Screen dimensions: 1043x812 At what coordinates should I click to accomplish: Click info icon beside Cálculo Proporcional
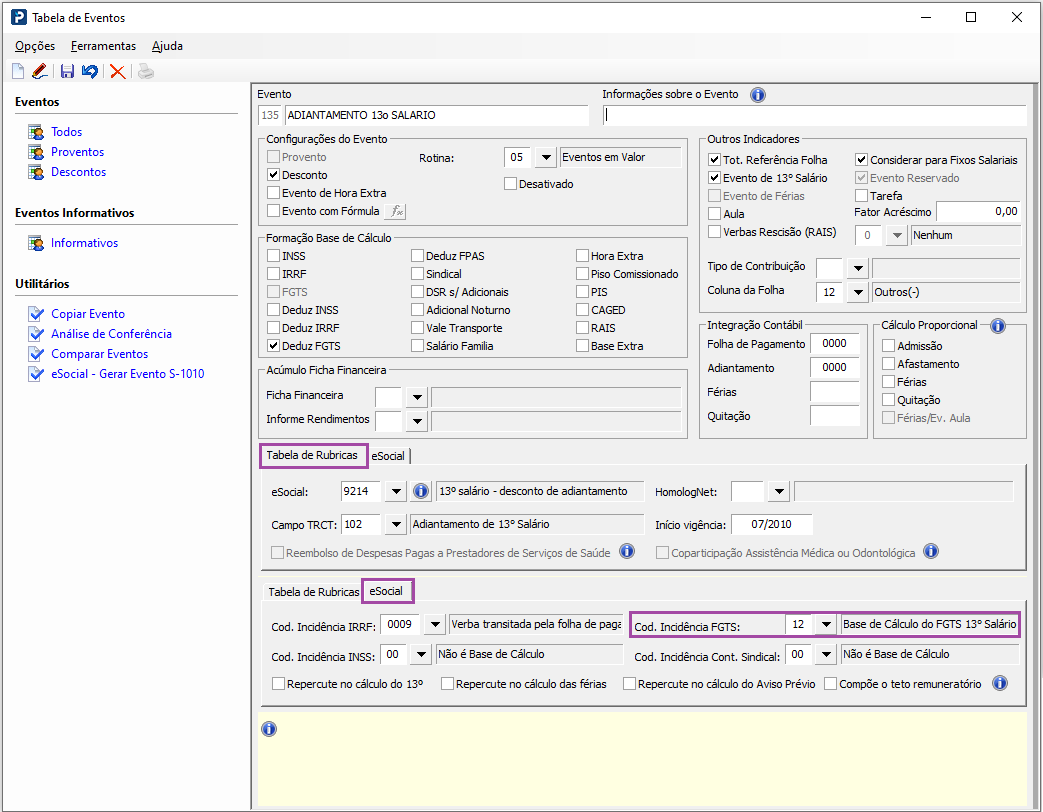[x=996, y=326]
